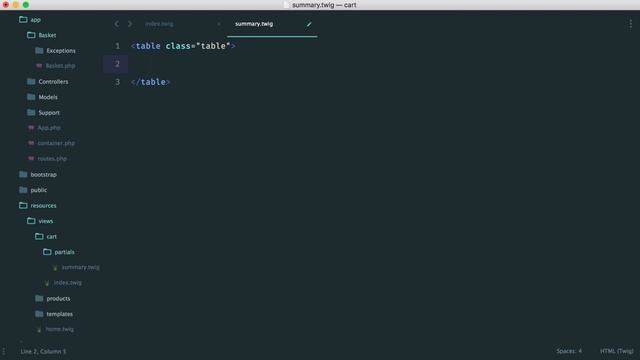The height and width of the screenshot is (360, 640).
Task: Select the Models folder label
Action: 48,97
